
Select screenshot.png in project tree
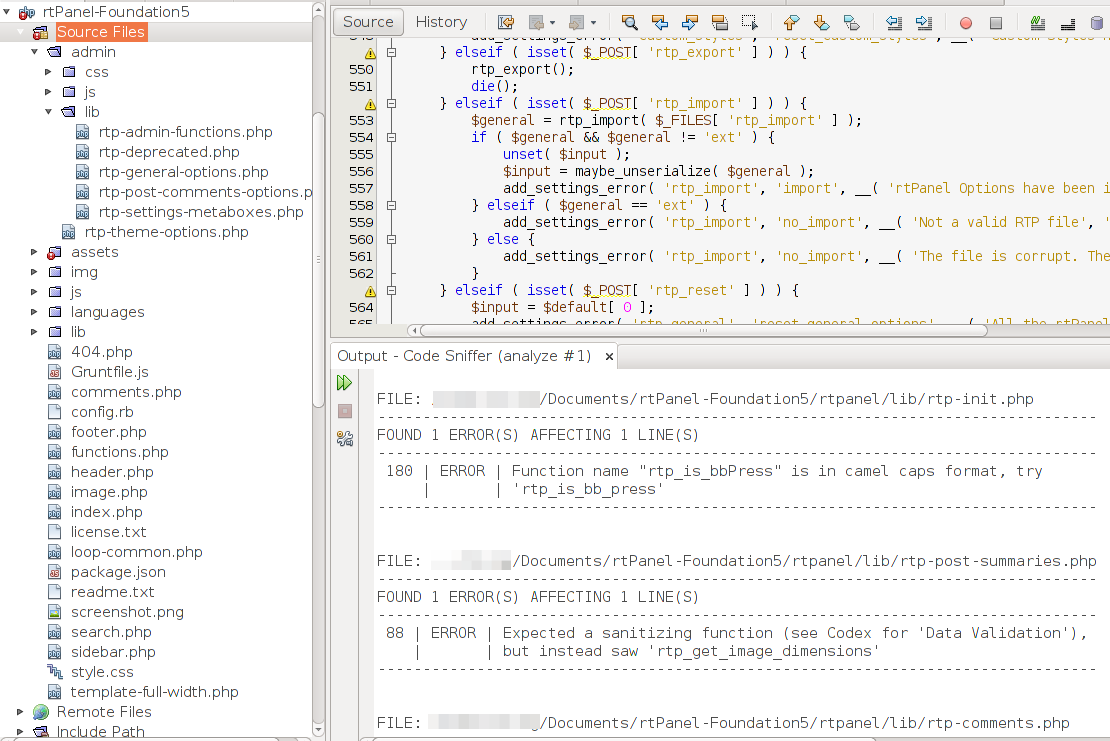(x=127, y=611)
